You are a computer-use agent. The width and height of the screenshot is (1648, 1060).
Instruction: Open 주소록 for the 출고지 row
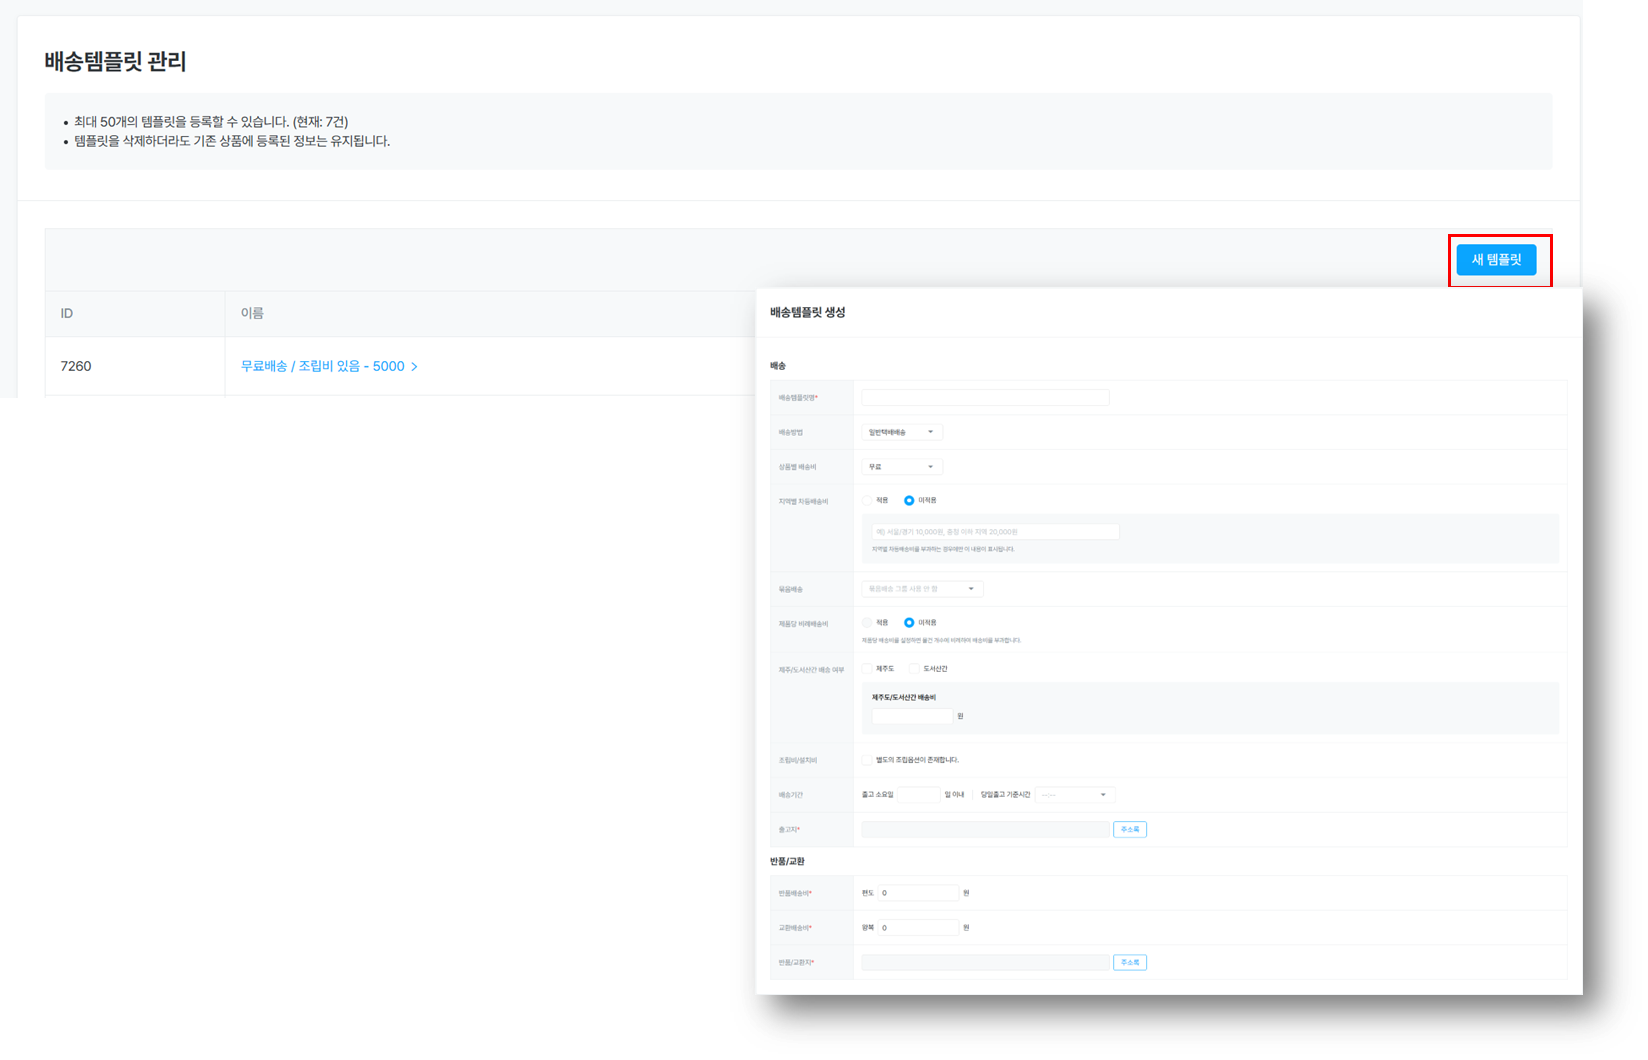pyautogui.click(x=1130, y=829)
